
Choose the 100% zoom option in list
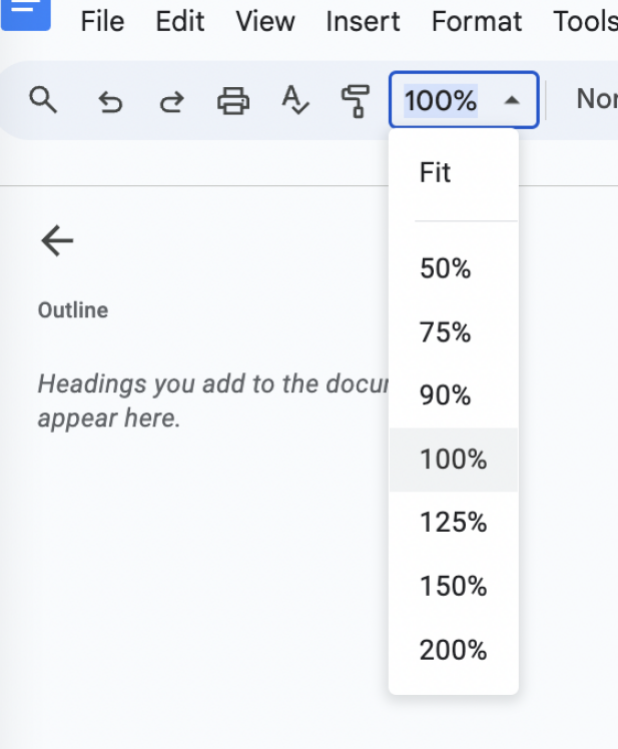point(454,460)
